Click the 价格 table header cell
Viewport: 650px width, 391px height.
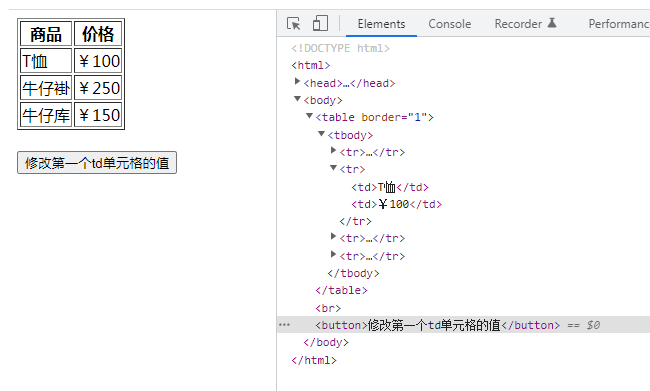98,34
